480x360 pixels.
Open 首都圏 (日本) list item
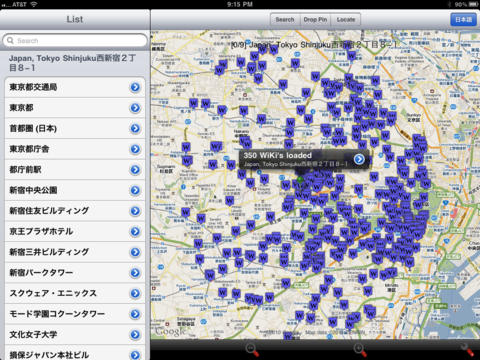point(75,128)
